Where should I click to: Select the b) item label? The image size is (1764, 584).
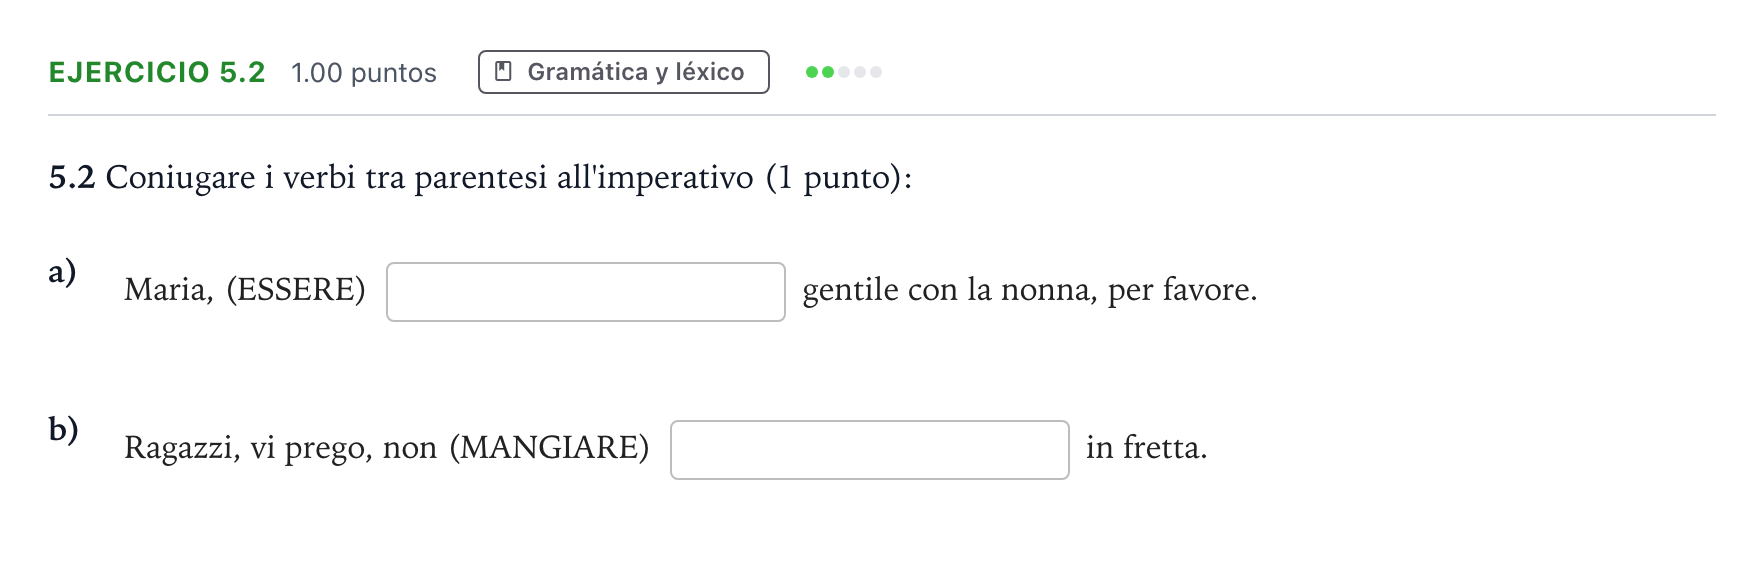click(63, 429)
